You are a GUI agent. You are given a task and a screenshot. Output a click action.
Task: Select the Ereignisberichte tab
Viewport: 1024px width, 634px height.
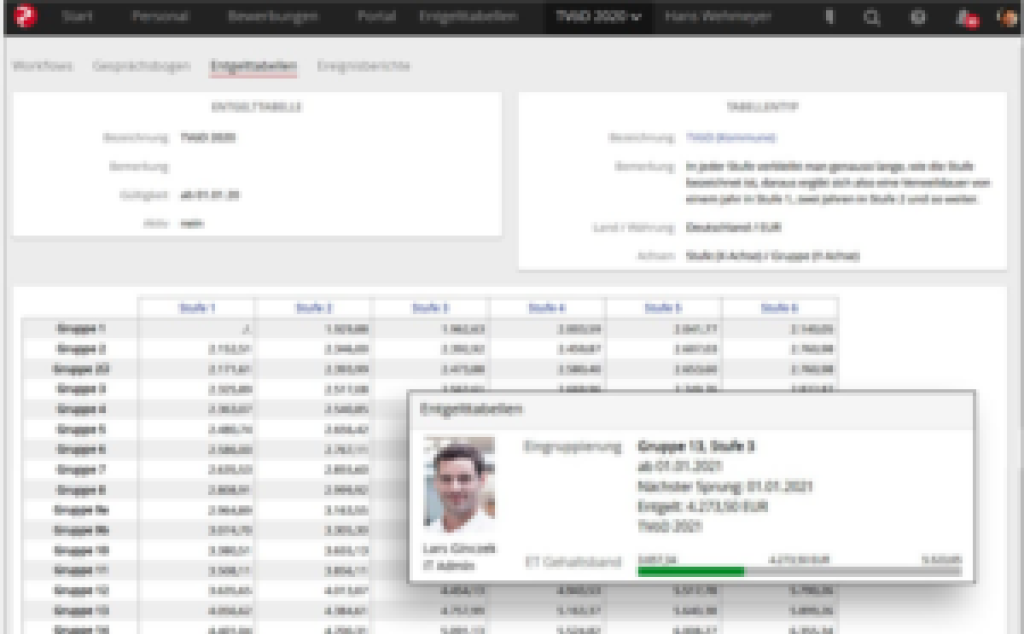pyautogui.click(x=363, y=66)
